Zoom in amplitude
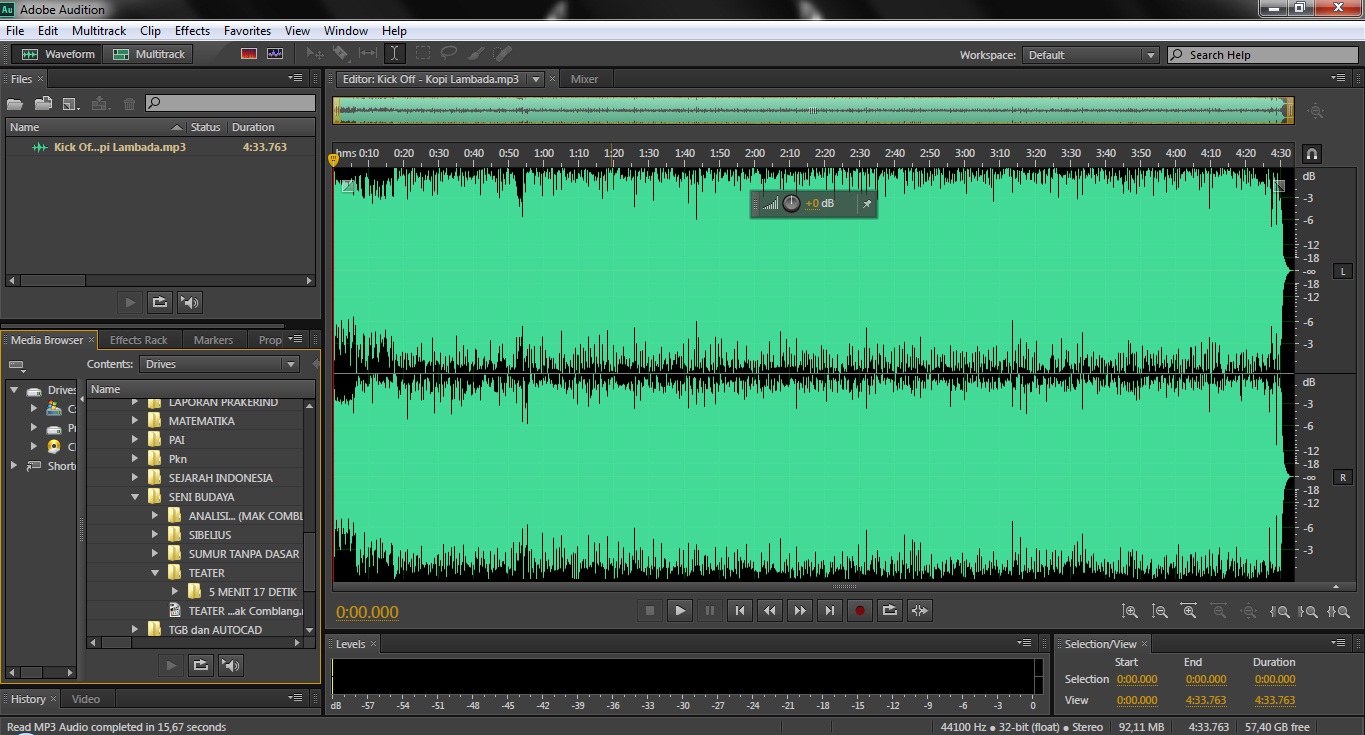 1130,611
